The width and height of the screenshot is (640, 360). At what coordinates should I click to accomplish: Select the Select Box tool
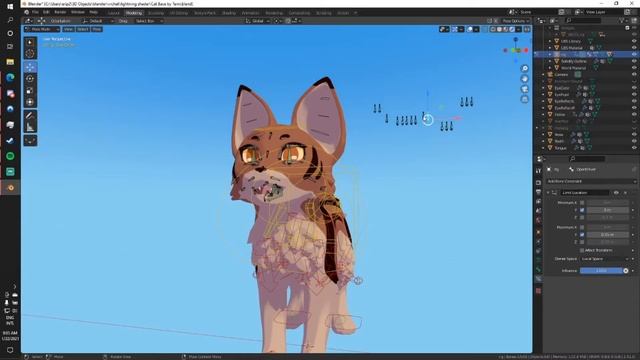pyautogui.click(x=30, y=42)
